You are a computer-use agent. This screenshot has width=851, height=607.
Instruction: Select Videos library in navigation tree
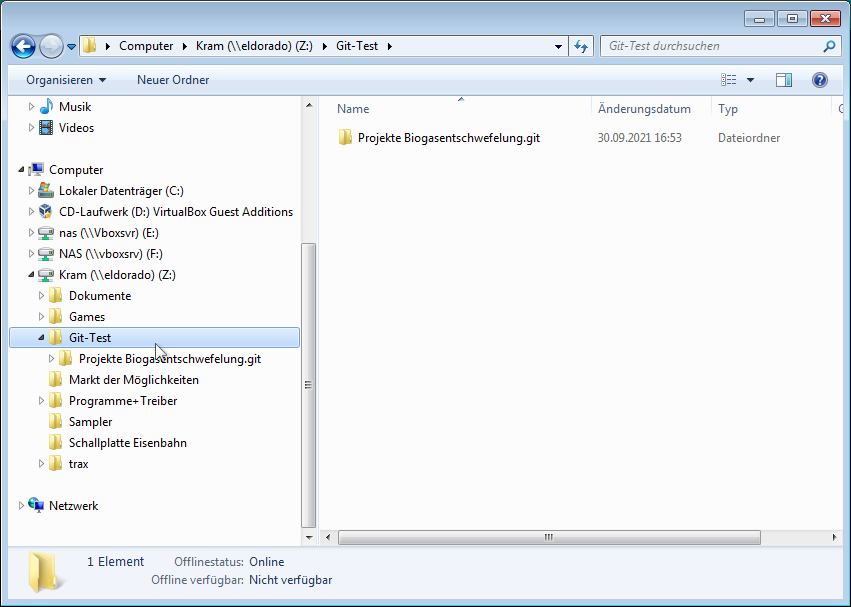(76, 128)
